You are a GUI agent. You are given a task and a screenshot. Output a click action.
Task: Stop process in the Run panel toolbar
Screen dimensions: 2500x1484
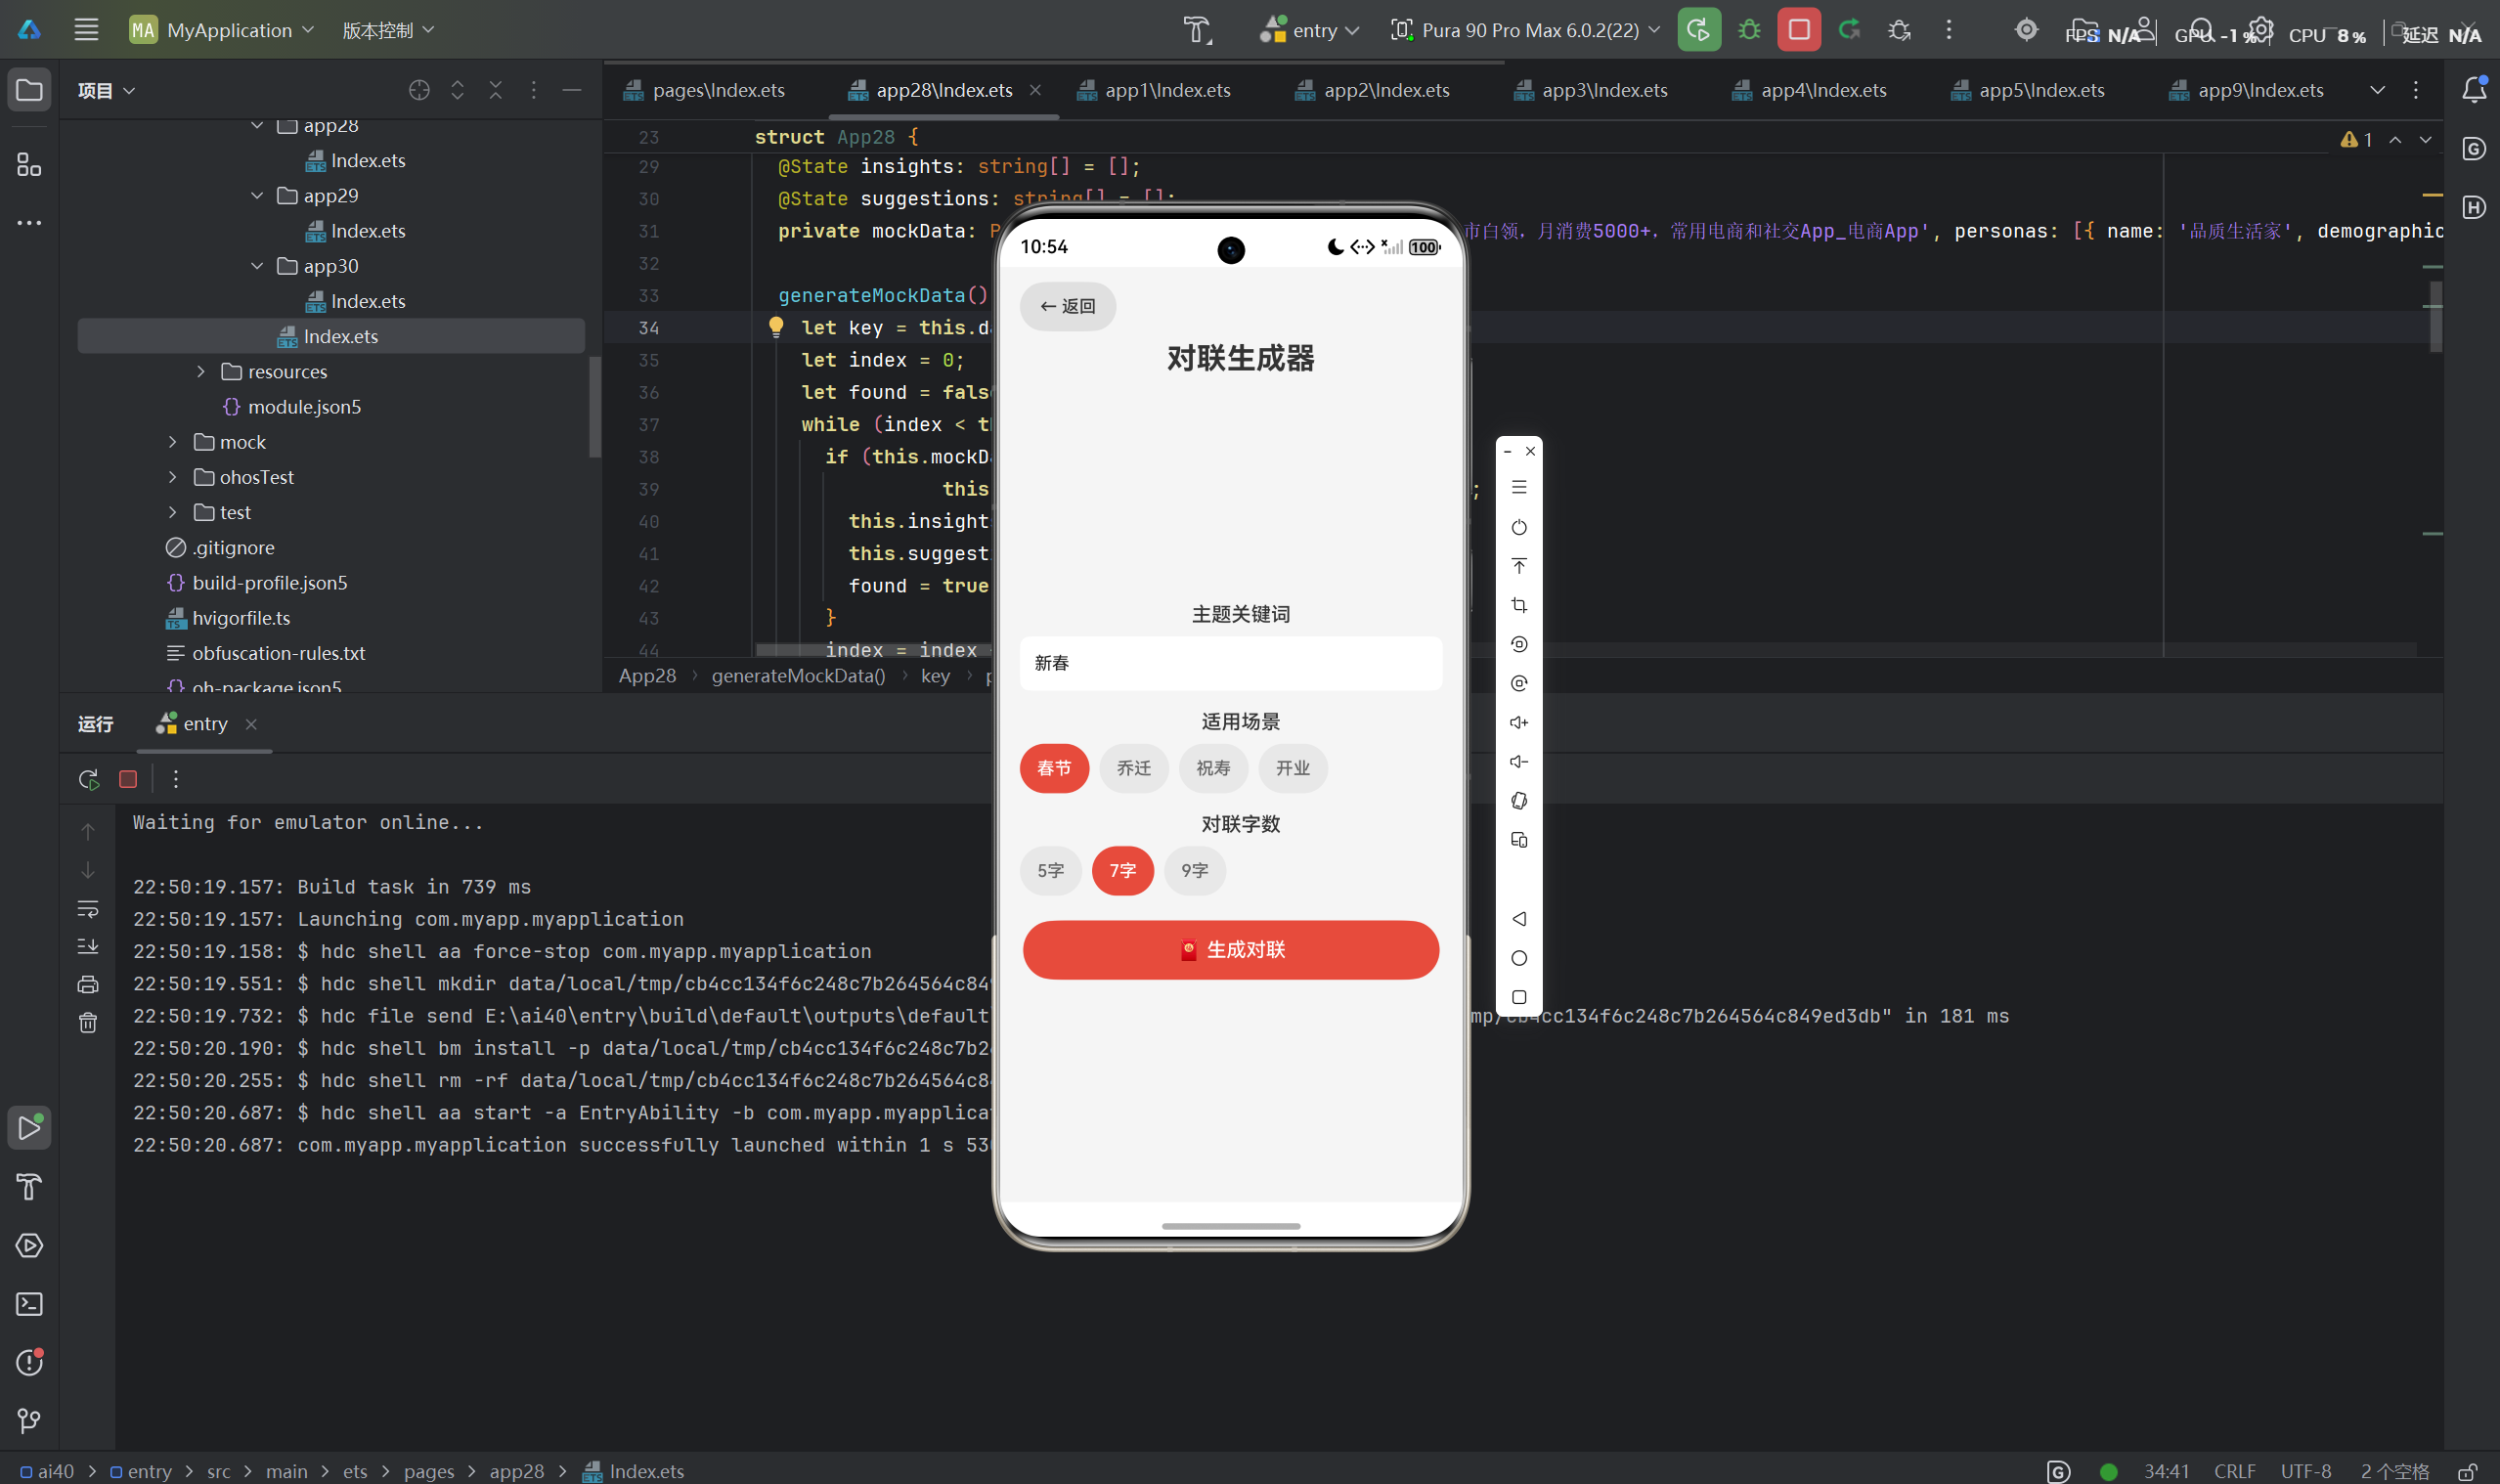128,779
